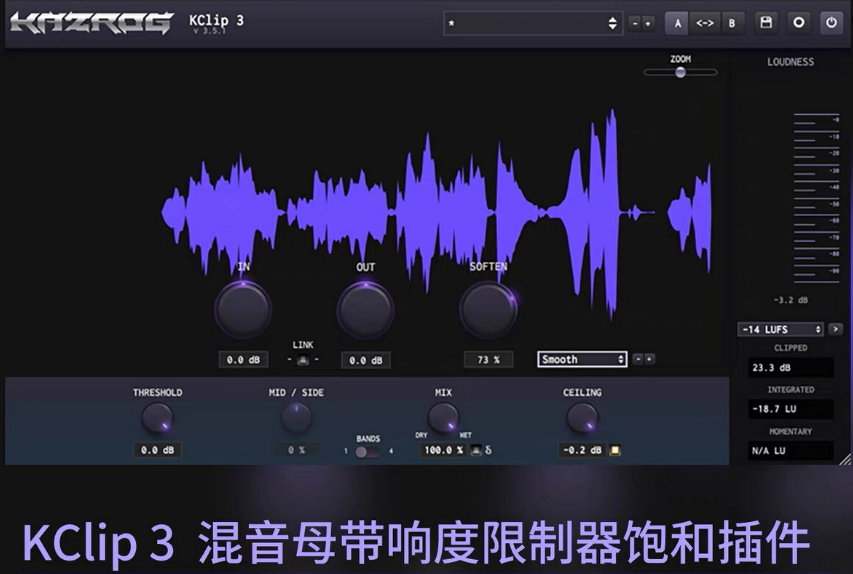This screenshot has width=853, height=574.
Task: Click the IN value field 0.0 dB
Action: pos(243,360)
